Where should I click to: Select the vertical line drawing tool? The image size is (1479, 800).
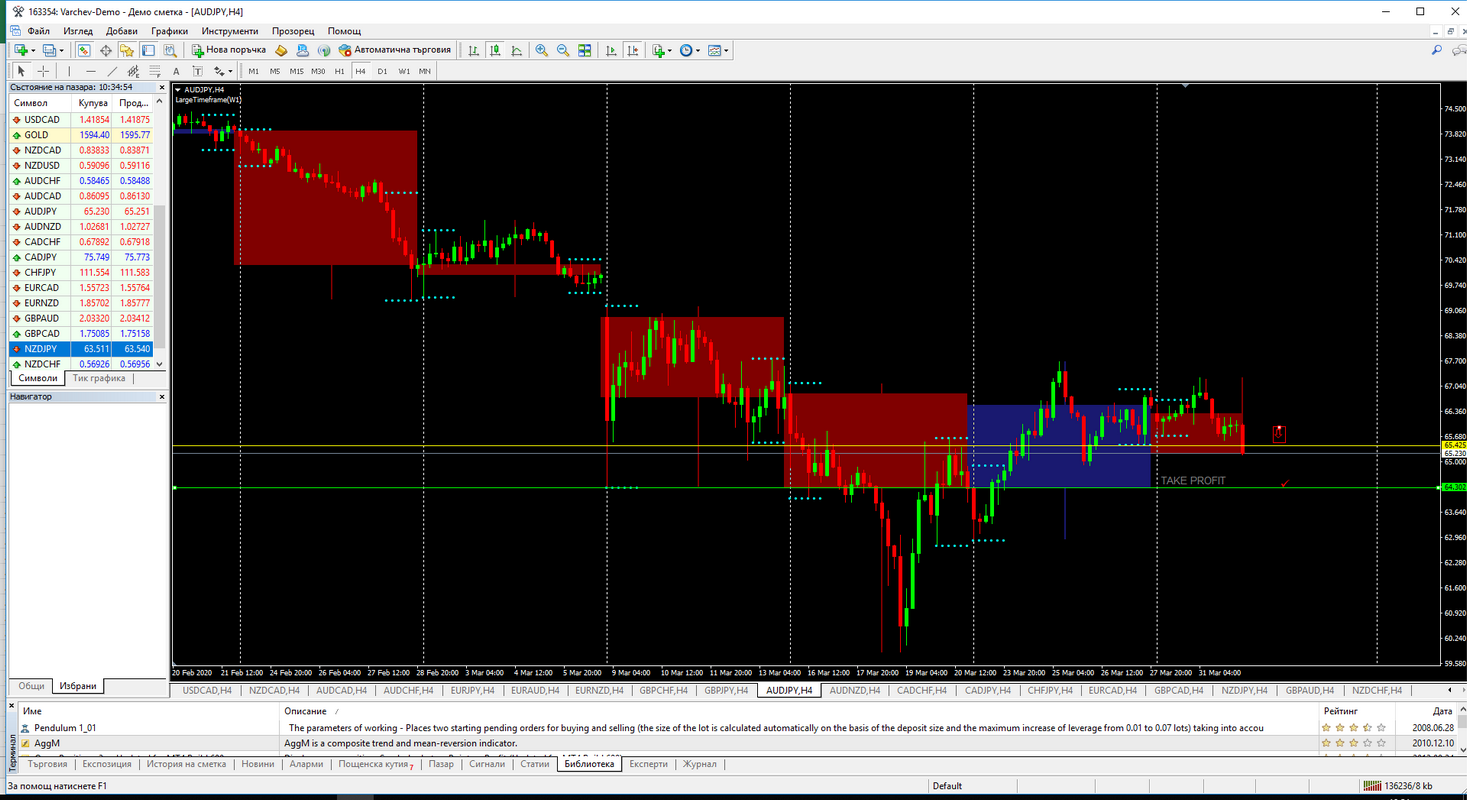click(x=69, y=71)
